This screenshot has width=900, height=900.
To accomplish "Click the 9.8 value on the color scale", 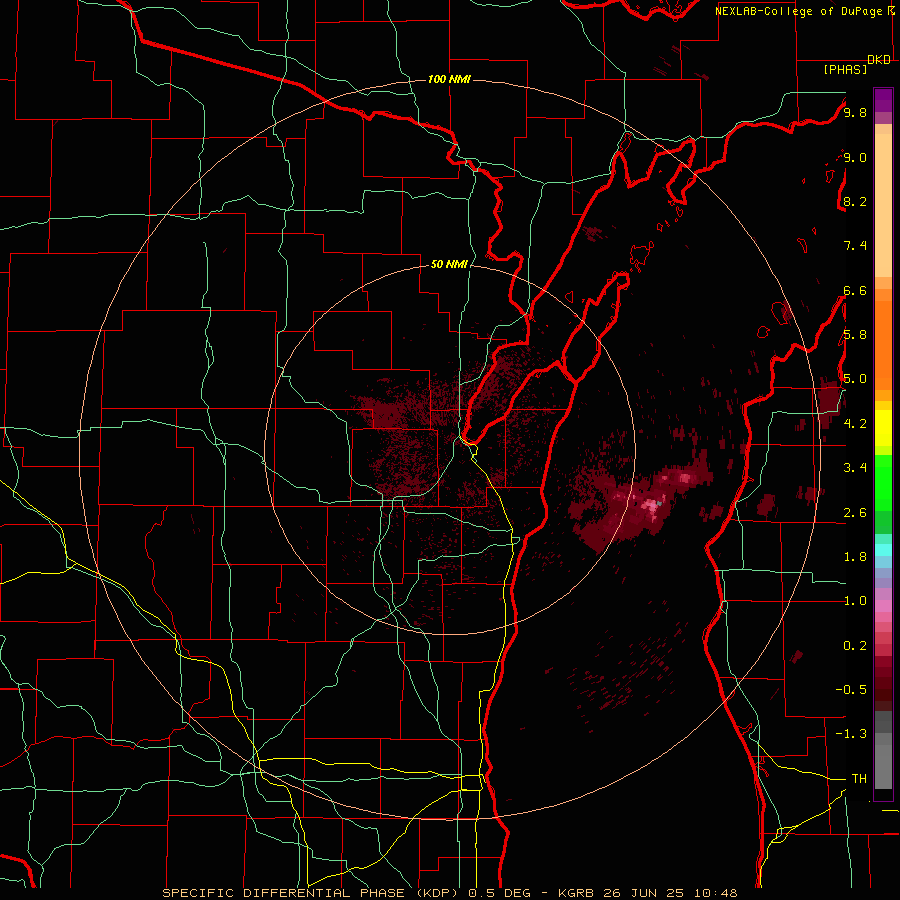I will (855, 112).
